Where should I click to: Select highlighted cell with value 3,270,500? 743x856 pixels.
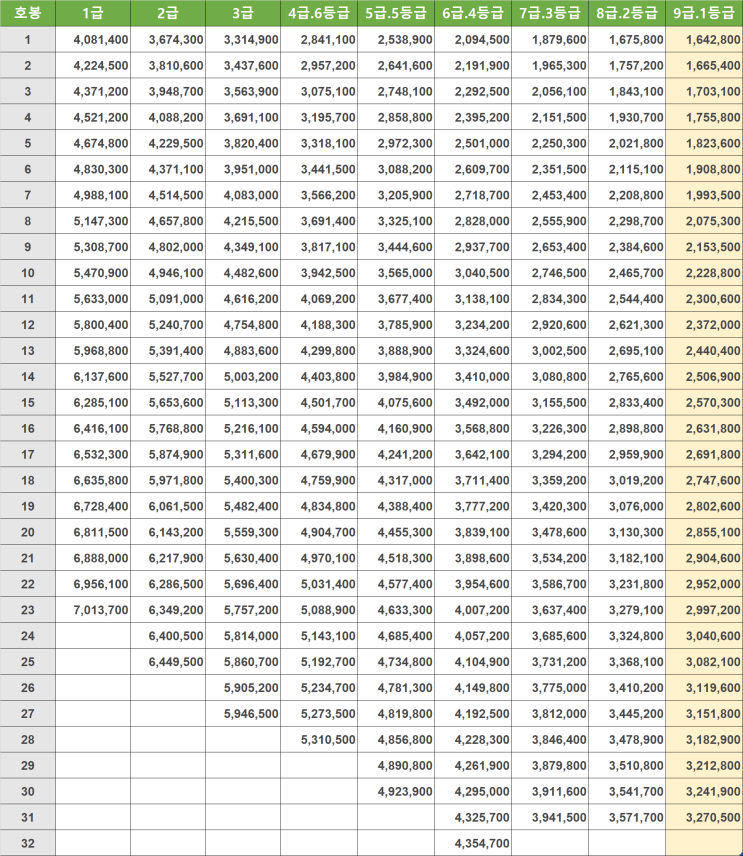click(704, 817)
